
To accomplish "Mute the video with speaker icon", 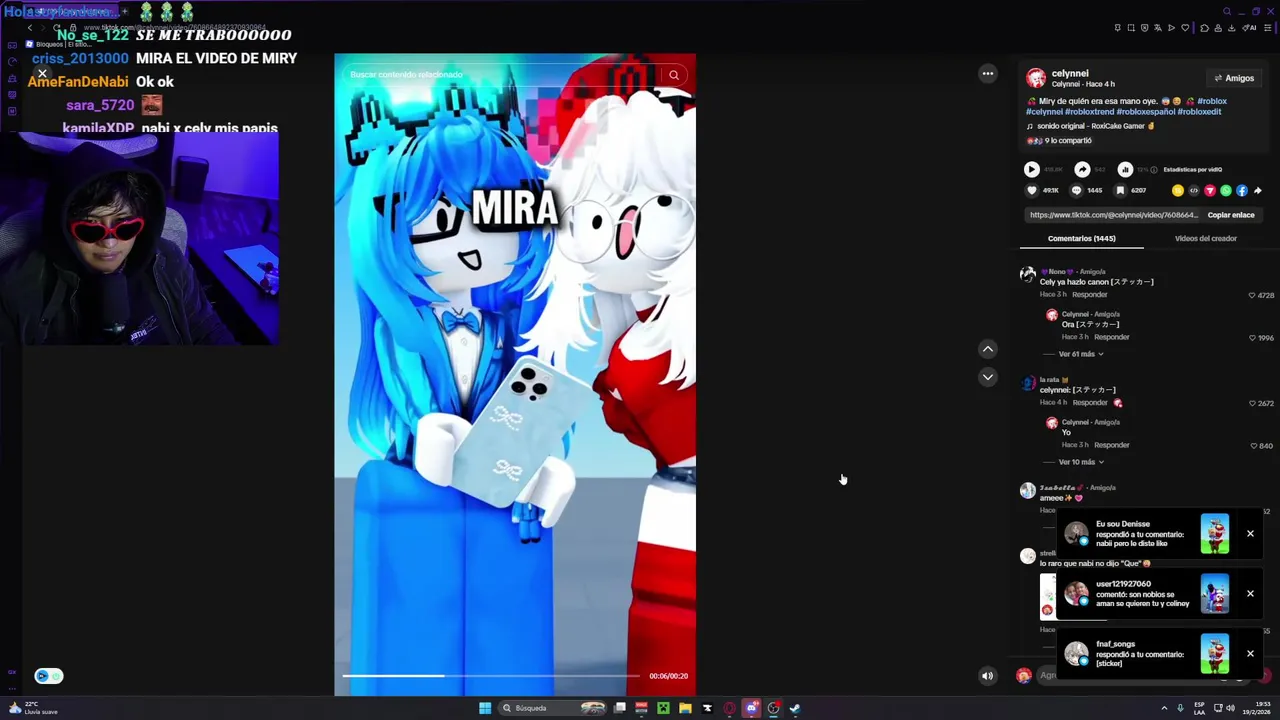I will [988, 676].
